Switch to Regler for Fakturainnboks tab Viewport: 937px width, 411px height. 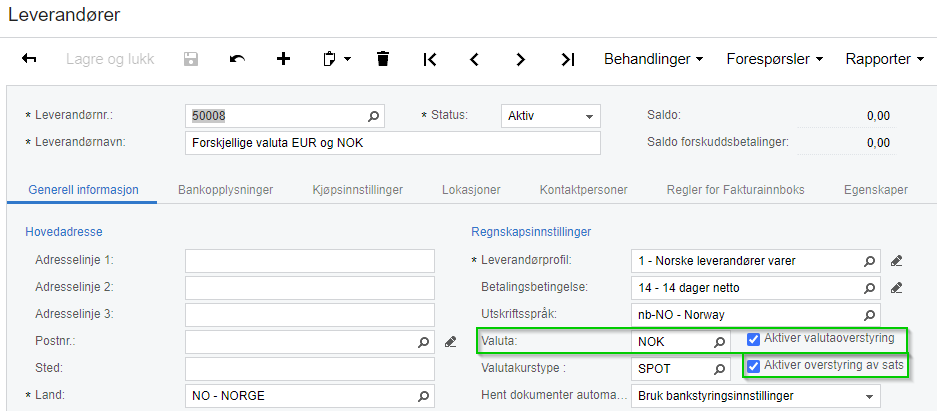pyautogui.click(x=736, y=190)
